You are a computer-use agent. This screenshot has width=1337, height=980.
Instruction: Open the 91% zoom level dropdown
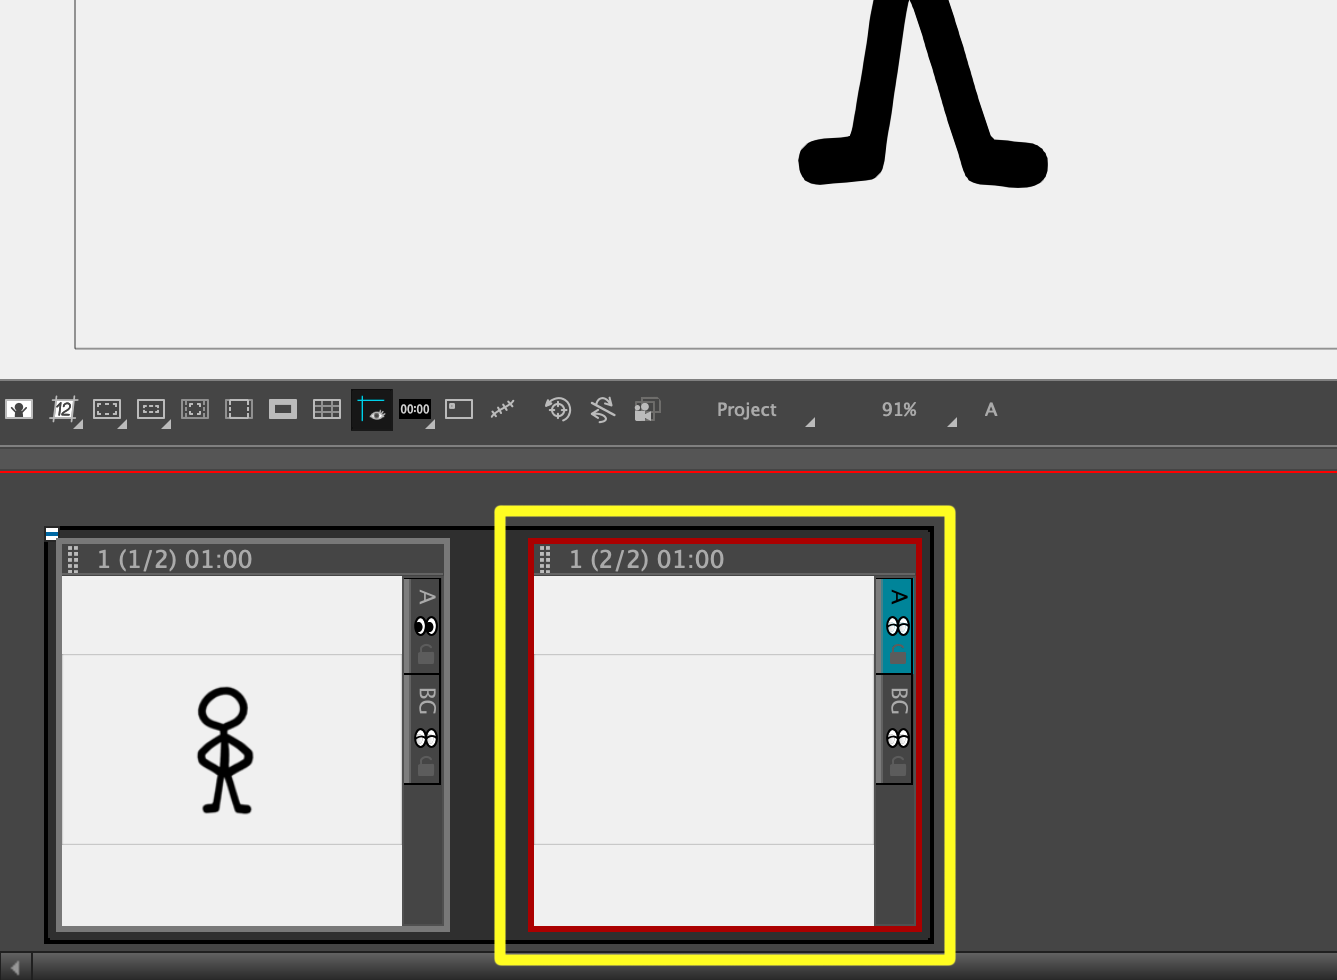click(918, 410)
